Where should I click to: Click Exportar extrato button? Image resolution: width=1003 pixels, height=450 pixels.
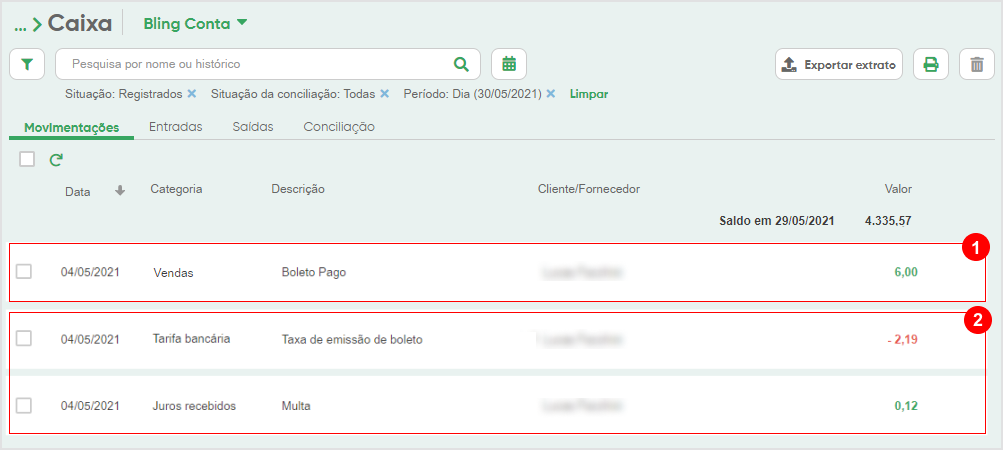coord(839,64)
